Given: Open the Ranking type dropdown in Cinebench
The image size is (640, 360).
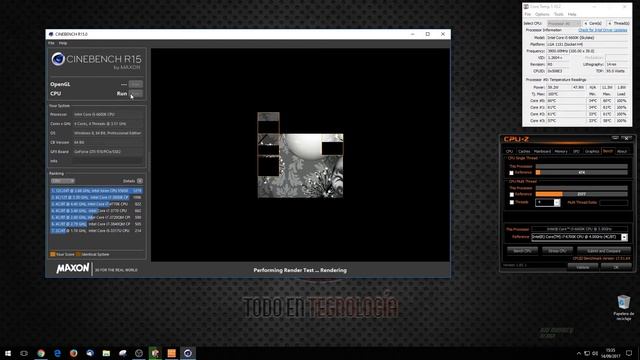Looking at the screenshot, I should coord(63,181).
